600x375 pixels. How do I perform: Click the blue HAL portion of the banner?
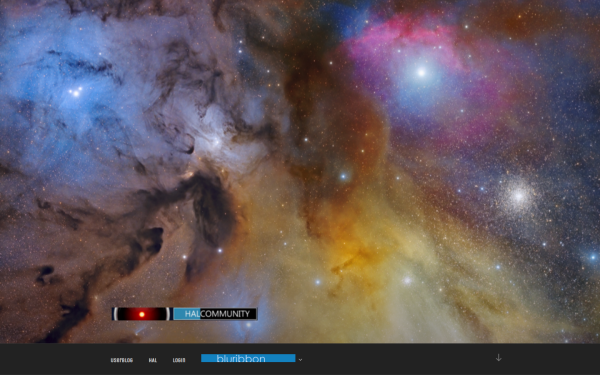[x=187, y=314]
